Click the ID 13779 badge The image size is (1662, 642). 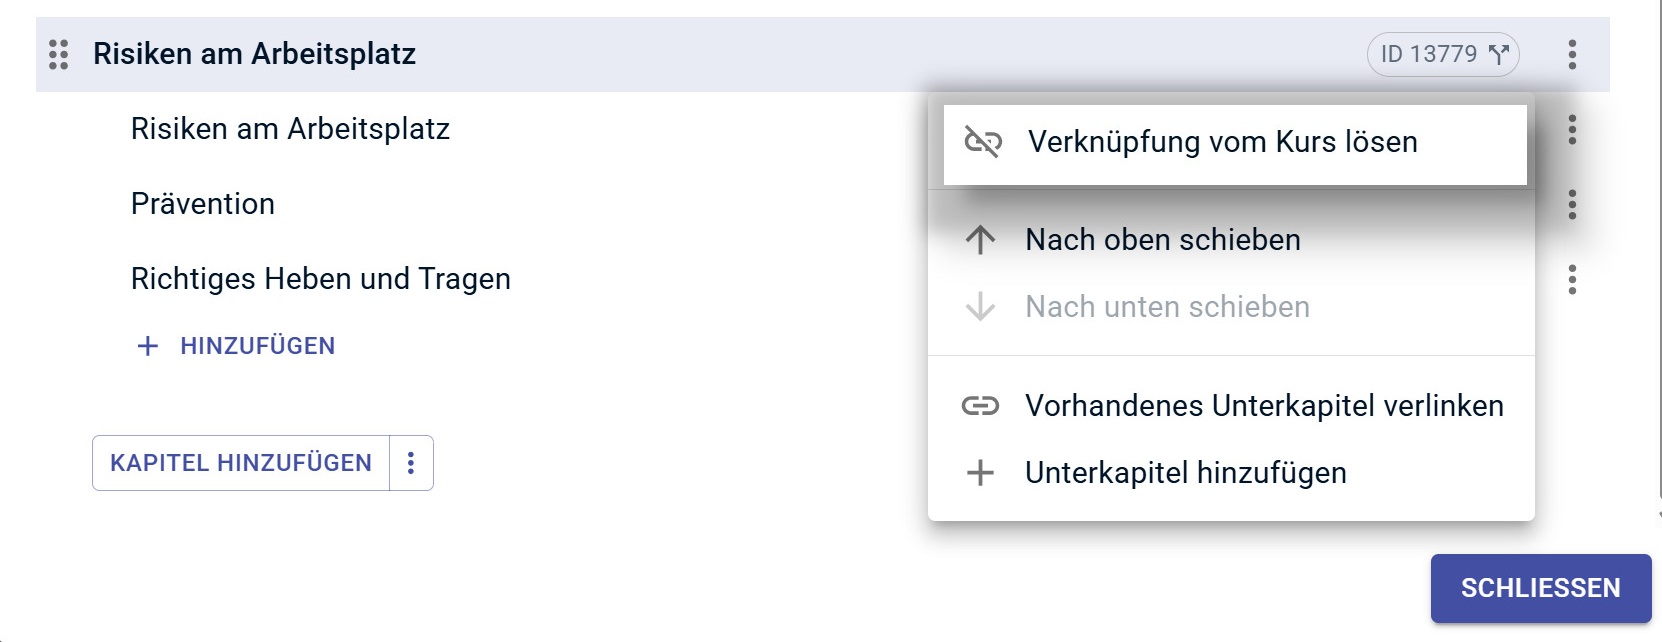[x=1442, y=54]
